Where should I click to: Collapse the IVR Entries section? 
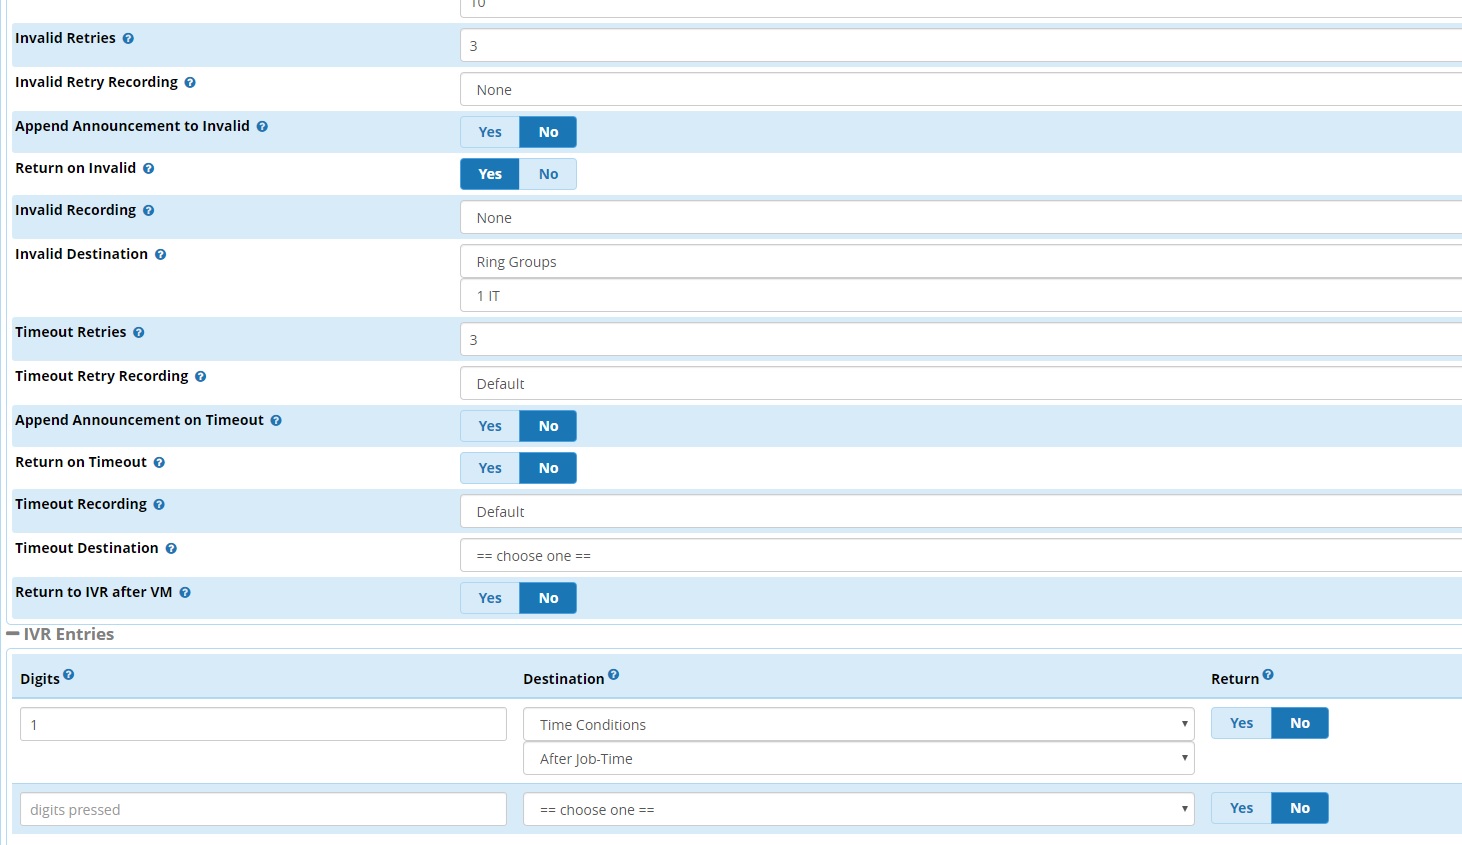coord(13,634)
